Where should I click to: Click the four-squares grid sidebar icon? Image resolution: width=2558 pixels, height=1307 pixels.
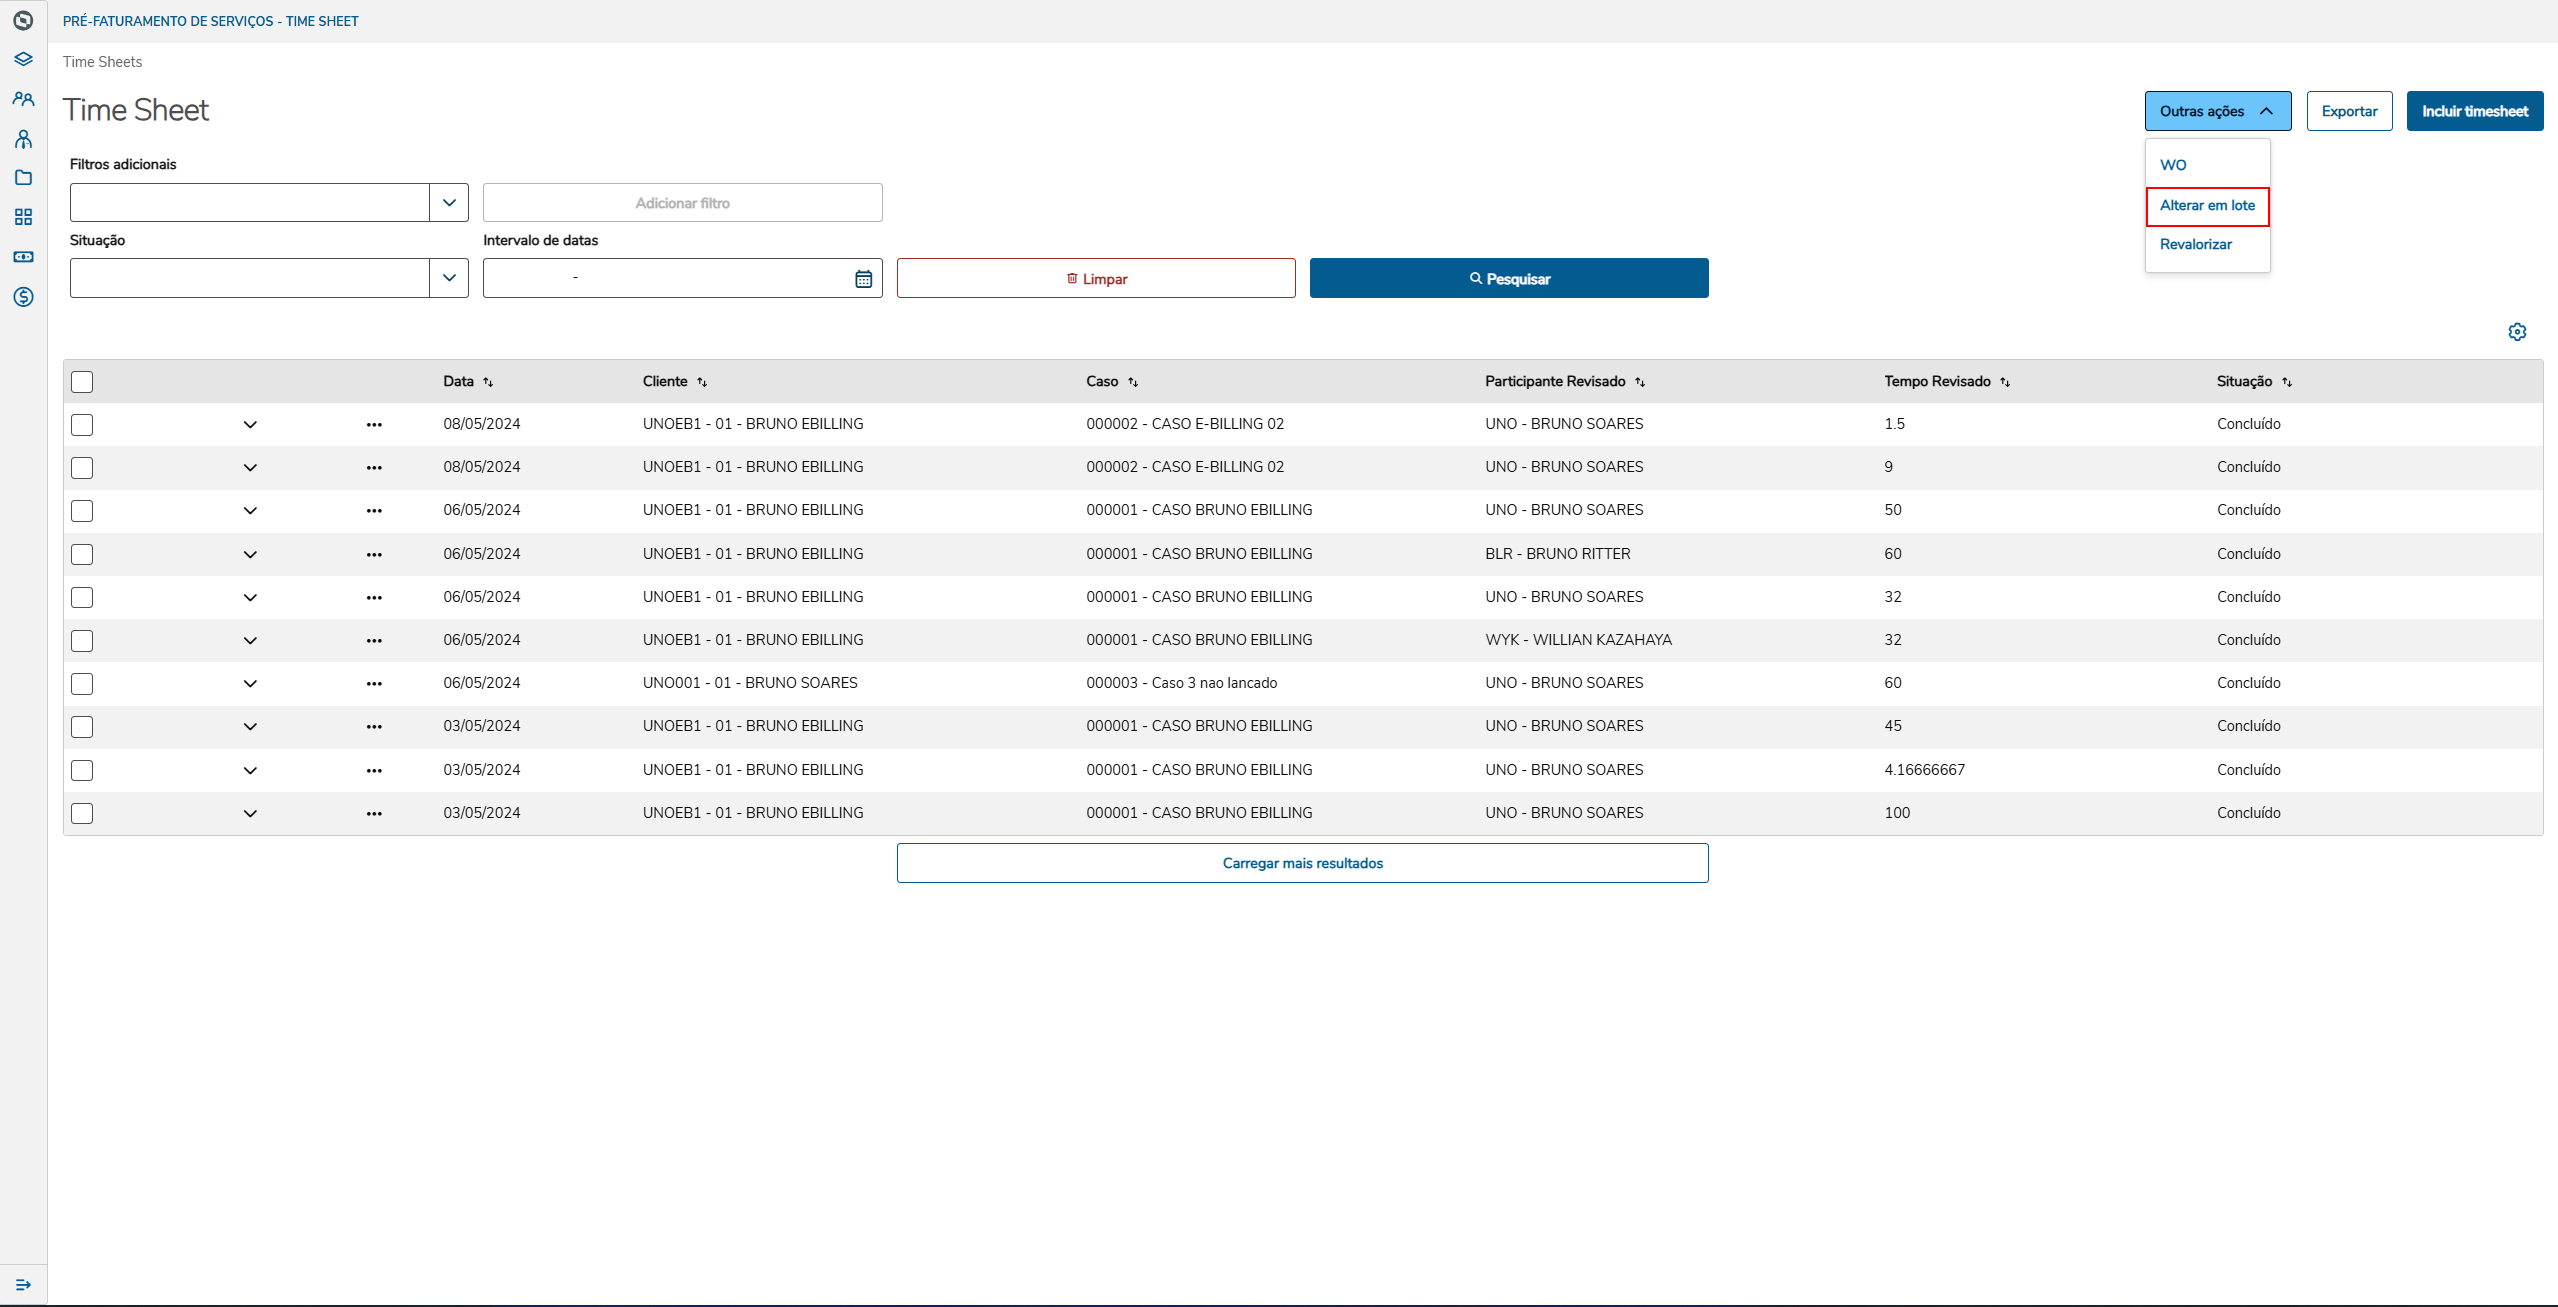(x=23, y=217)
